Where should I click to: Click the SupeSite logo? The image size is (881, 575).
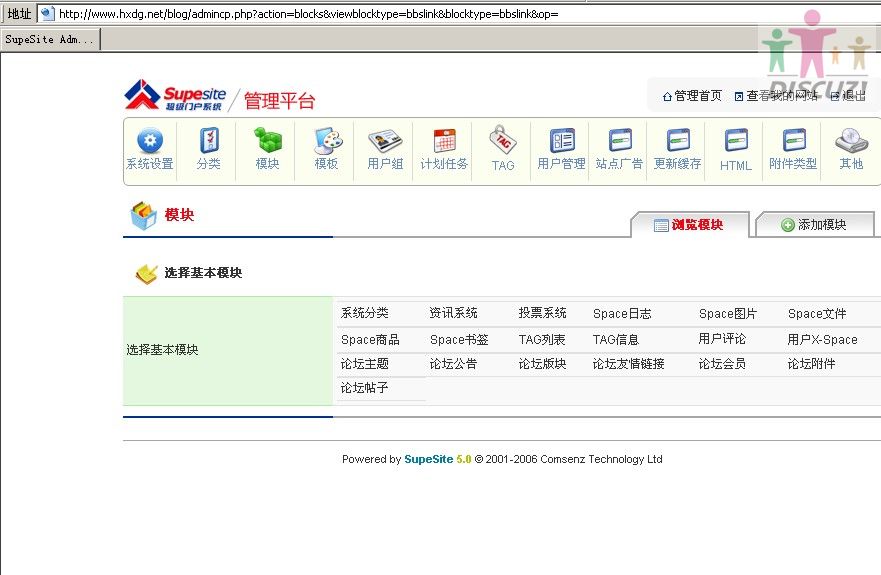pyautogui.click(x=175, y=96)
